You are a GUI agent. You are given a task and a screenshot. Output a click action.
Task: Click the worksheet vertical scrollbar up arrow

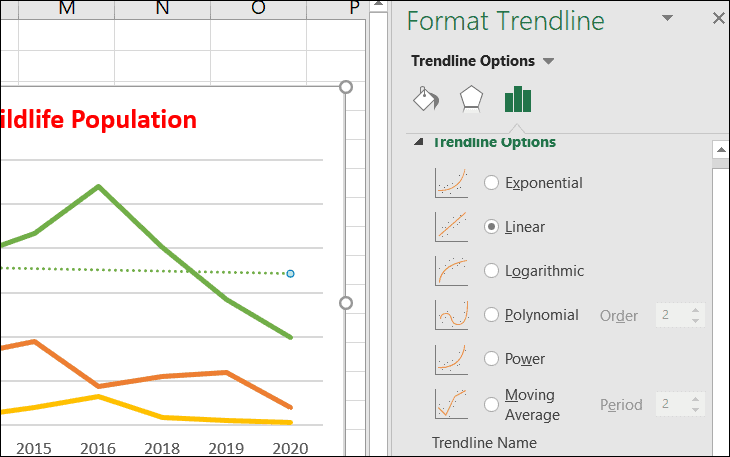(x=379, y=5)
